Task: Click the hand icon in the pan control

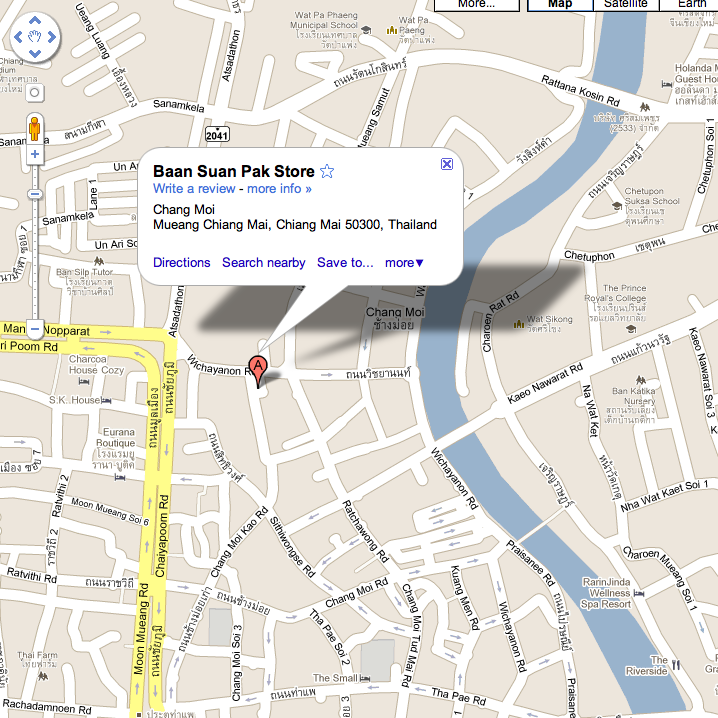Action: click(x=35, y=37)
